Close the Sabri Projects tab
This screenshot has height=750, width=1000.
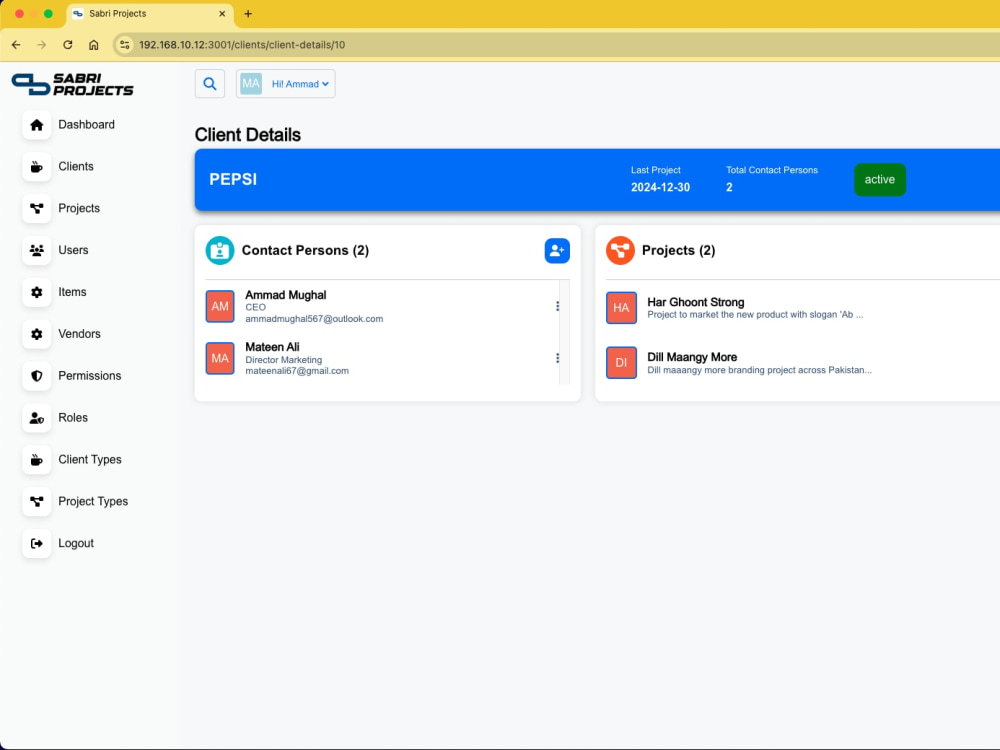pyautogui.click(x=222, y=13)
